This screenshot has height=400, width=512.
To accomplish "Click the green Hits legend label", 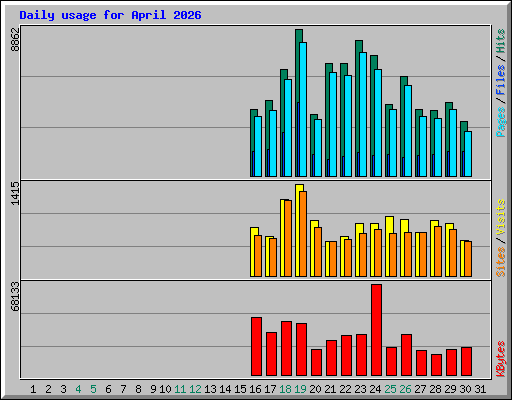I will [x=501, y=41].
